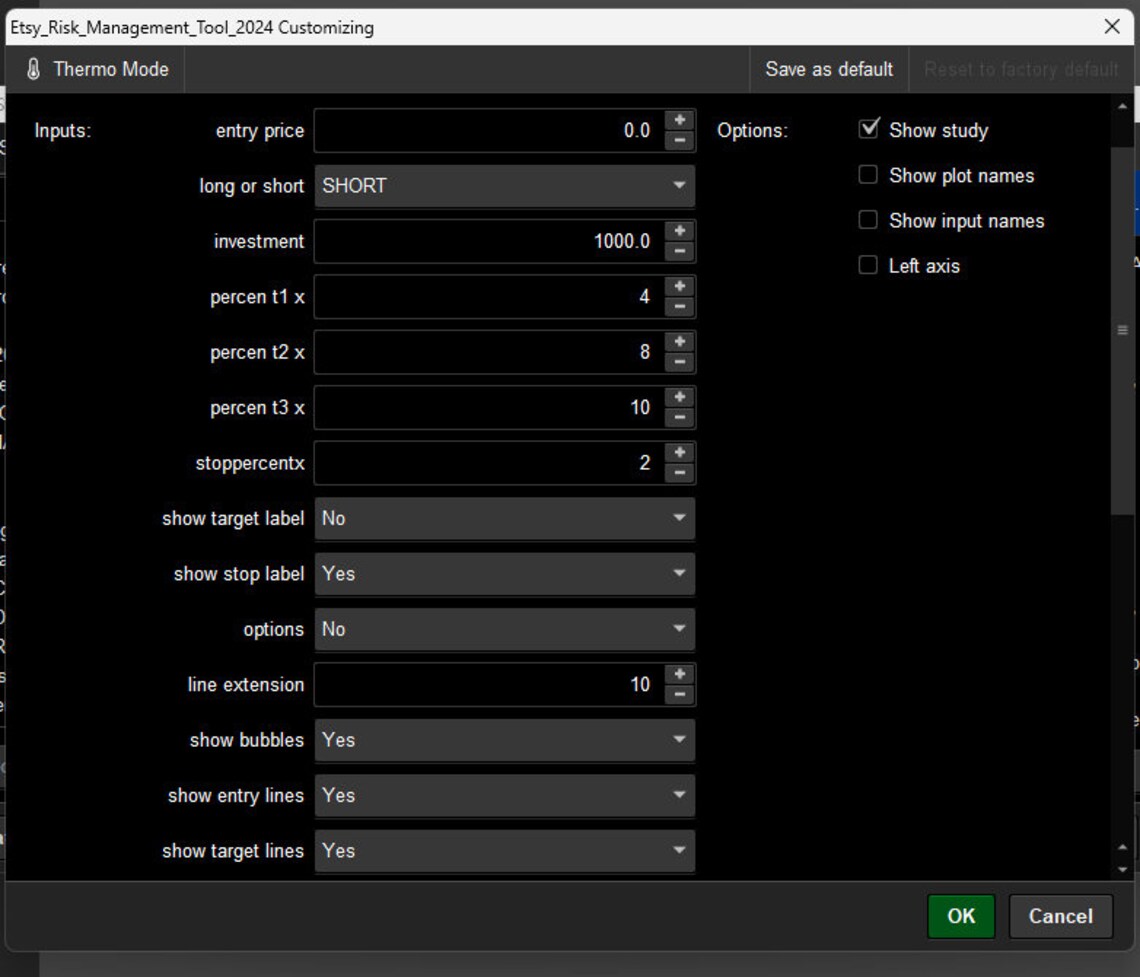Increase percen t2 x using plus arrow
This screenshot has width=1140, height=977.
click(x=678, y=343)
